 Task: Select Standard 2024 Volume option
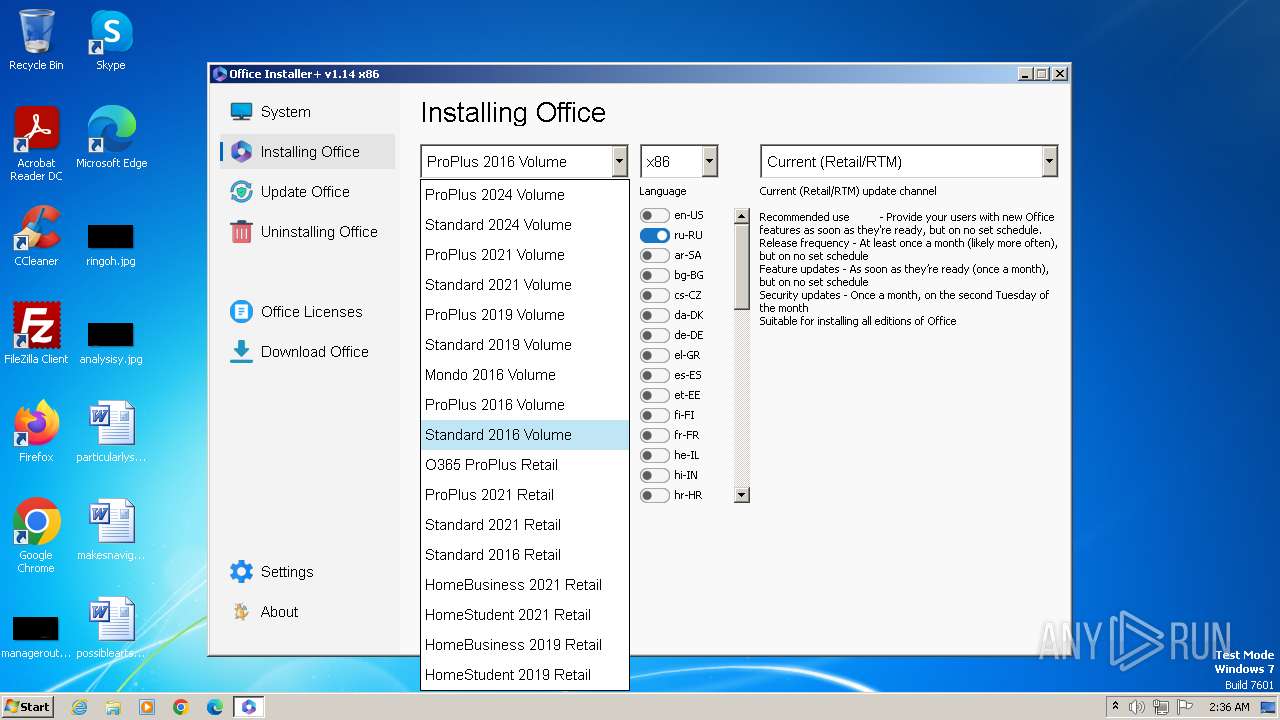point(525,225)
